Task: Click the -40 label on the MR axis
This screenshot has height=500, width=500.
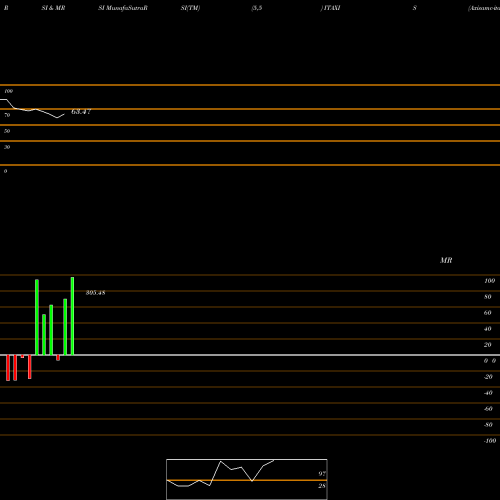Action: [x=488, y=393]
